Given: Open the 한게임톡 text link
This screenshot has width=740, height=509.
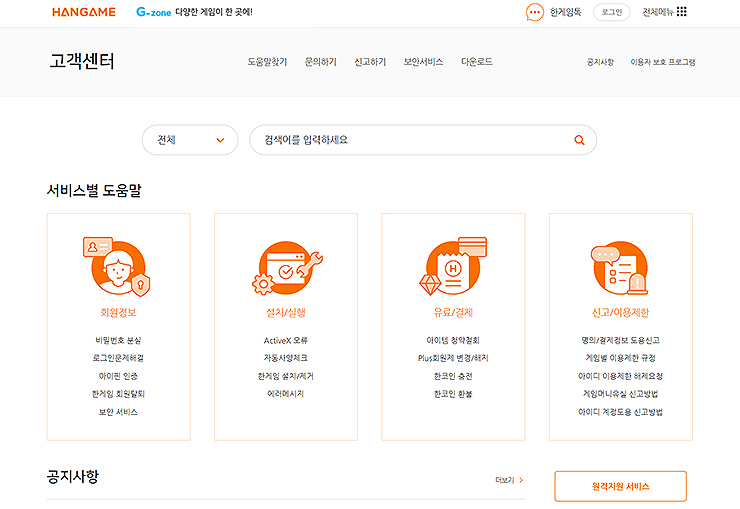Looking at the screenshot, I should 565,12.
